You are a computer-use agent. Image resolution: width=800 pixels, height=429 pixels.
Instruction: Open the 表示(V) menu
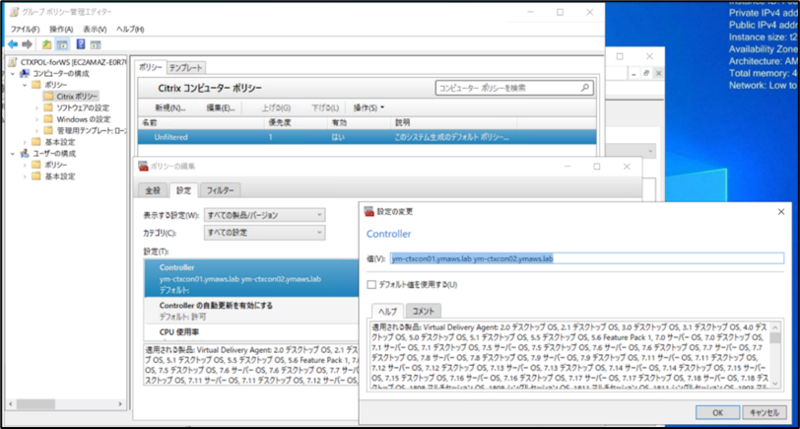point(95,29)
